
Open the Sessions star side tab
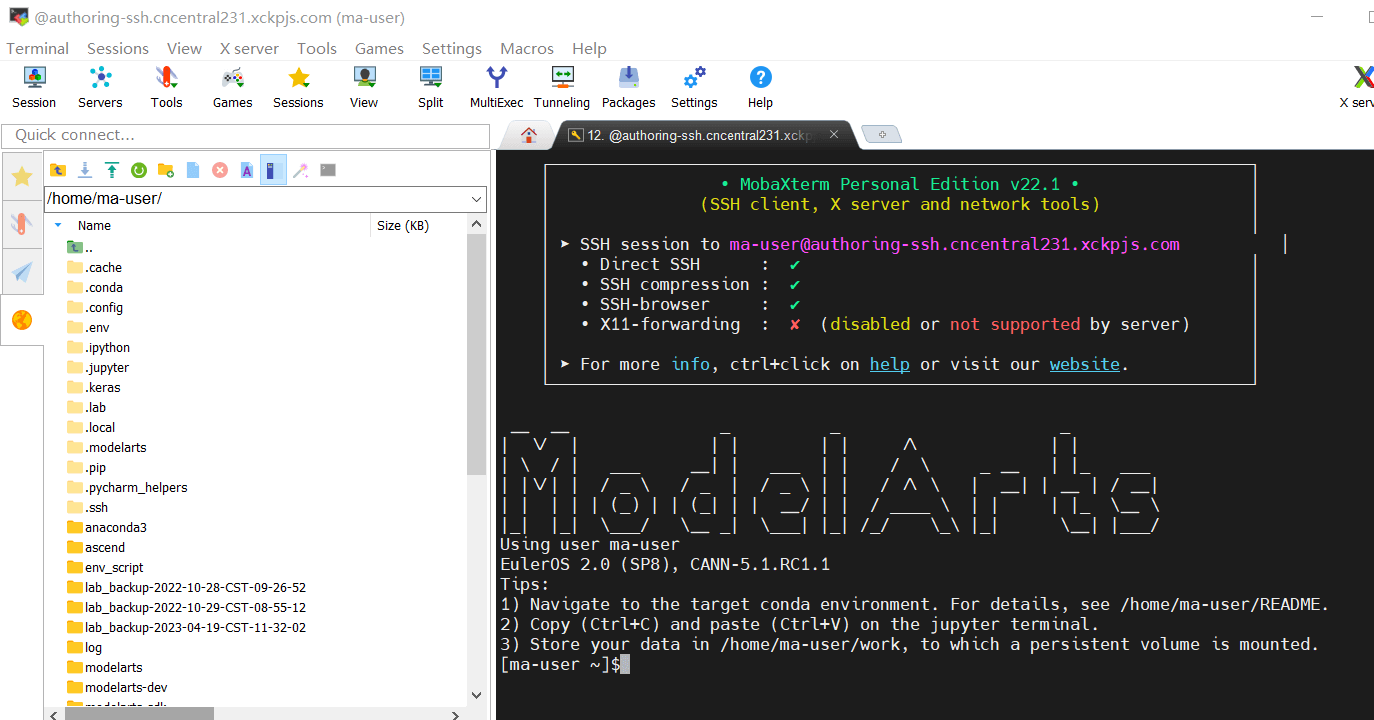click(x=22, y=177)
